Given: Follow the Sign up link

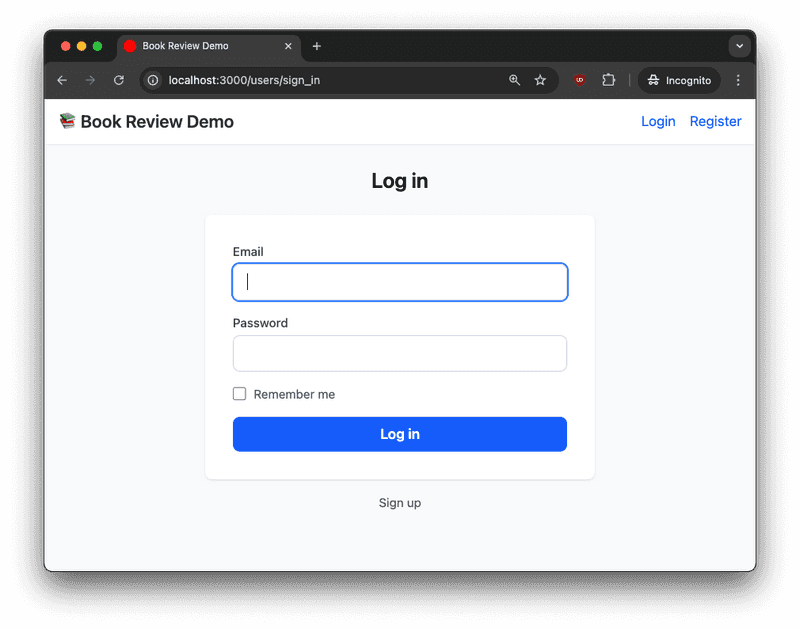Looking at the screenshot, I should 400,502.
